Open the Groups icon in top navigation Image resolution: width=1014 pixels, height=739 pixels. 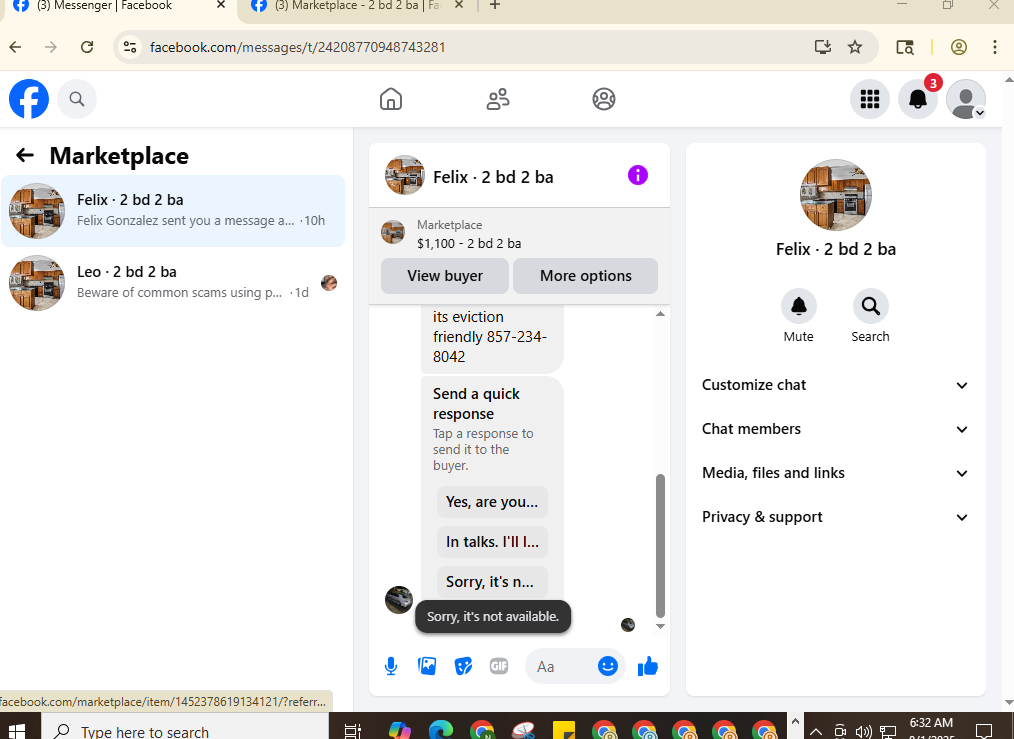click(x=603, y=99)
